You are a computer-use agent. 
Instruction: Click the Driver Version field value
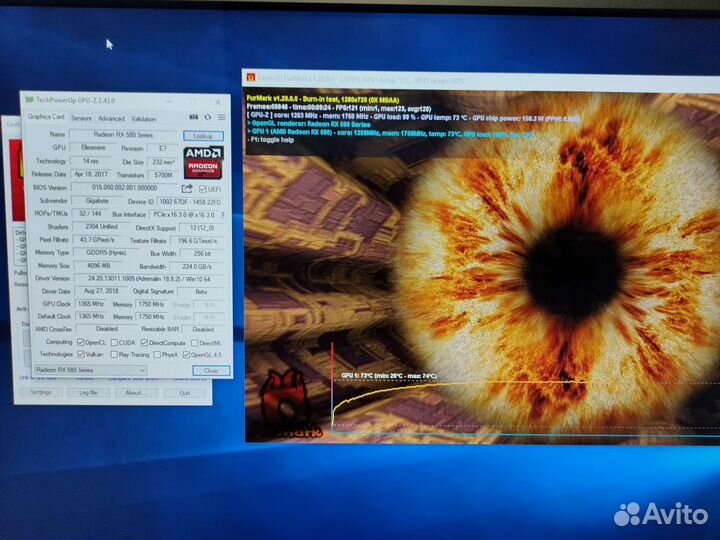[149, 278]
